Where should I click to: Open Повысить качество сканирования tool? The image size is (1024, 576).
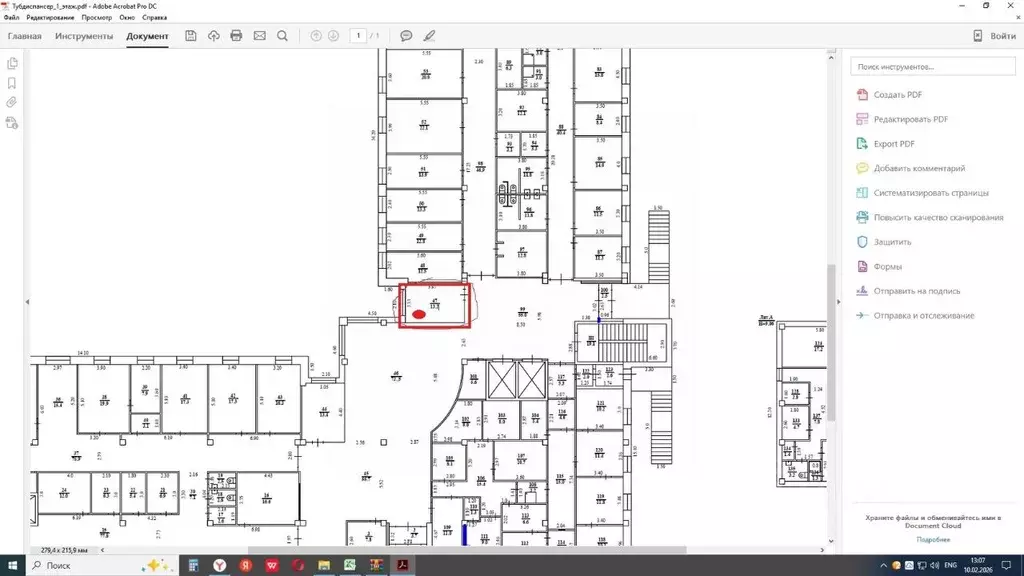pyautogui.click(x=929, y=217)
